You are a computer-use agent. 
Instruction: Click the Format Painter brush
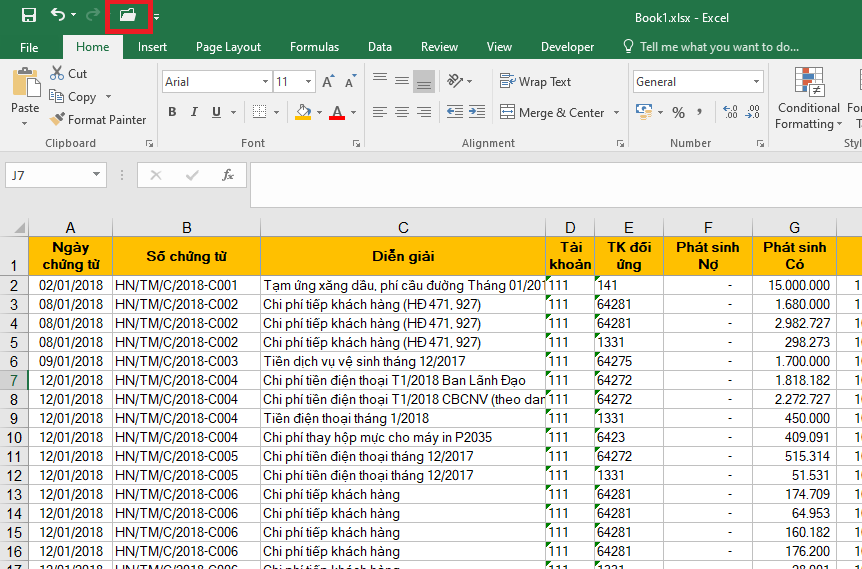click(58, 120)
